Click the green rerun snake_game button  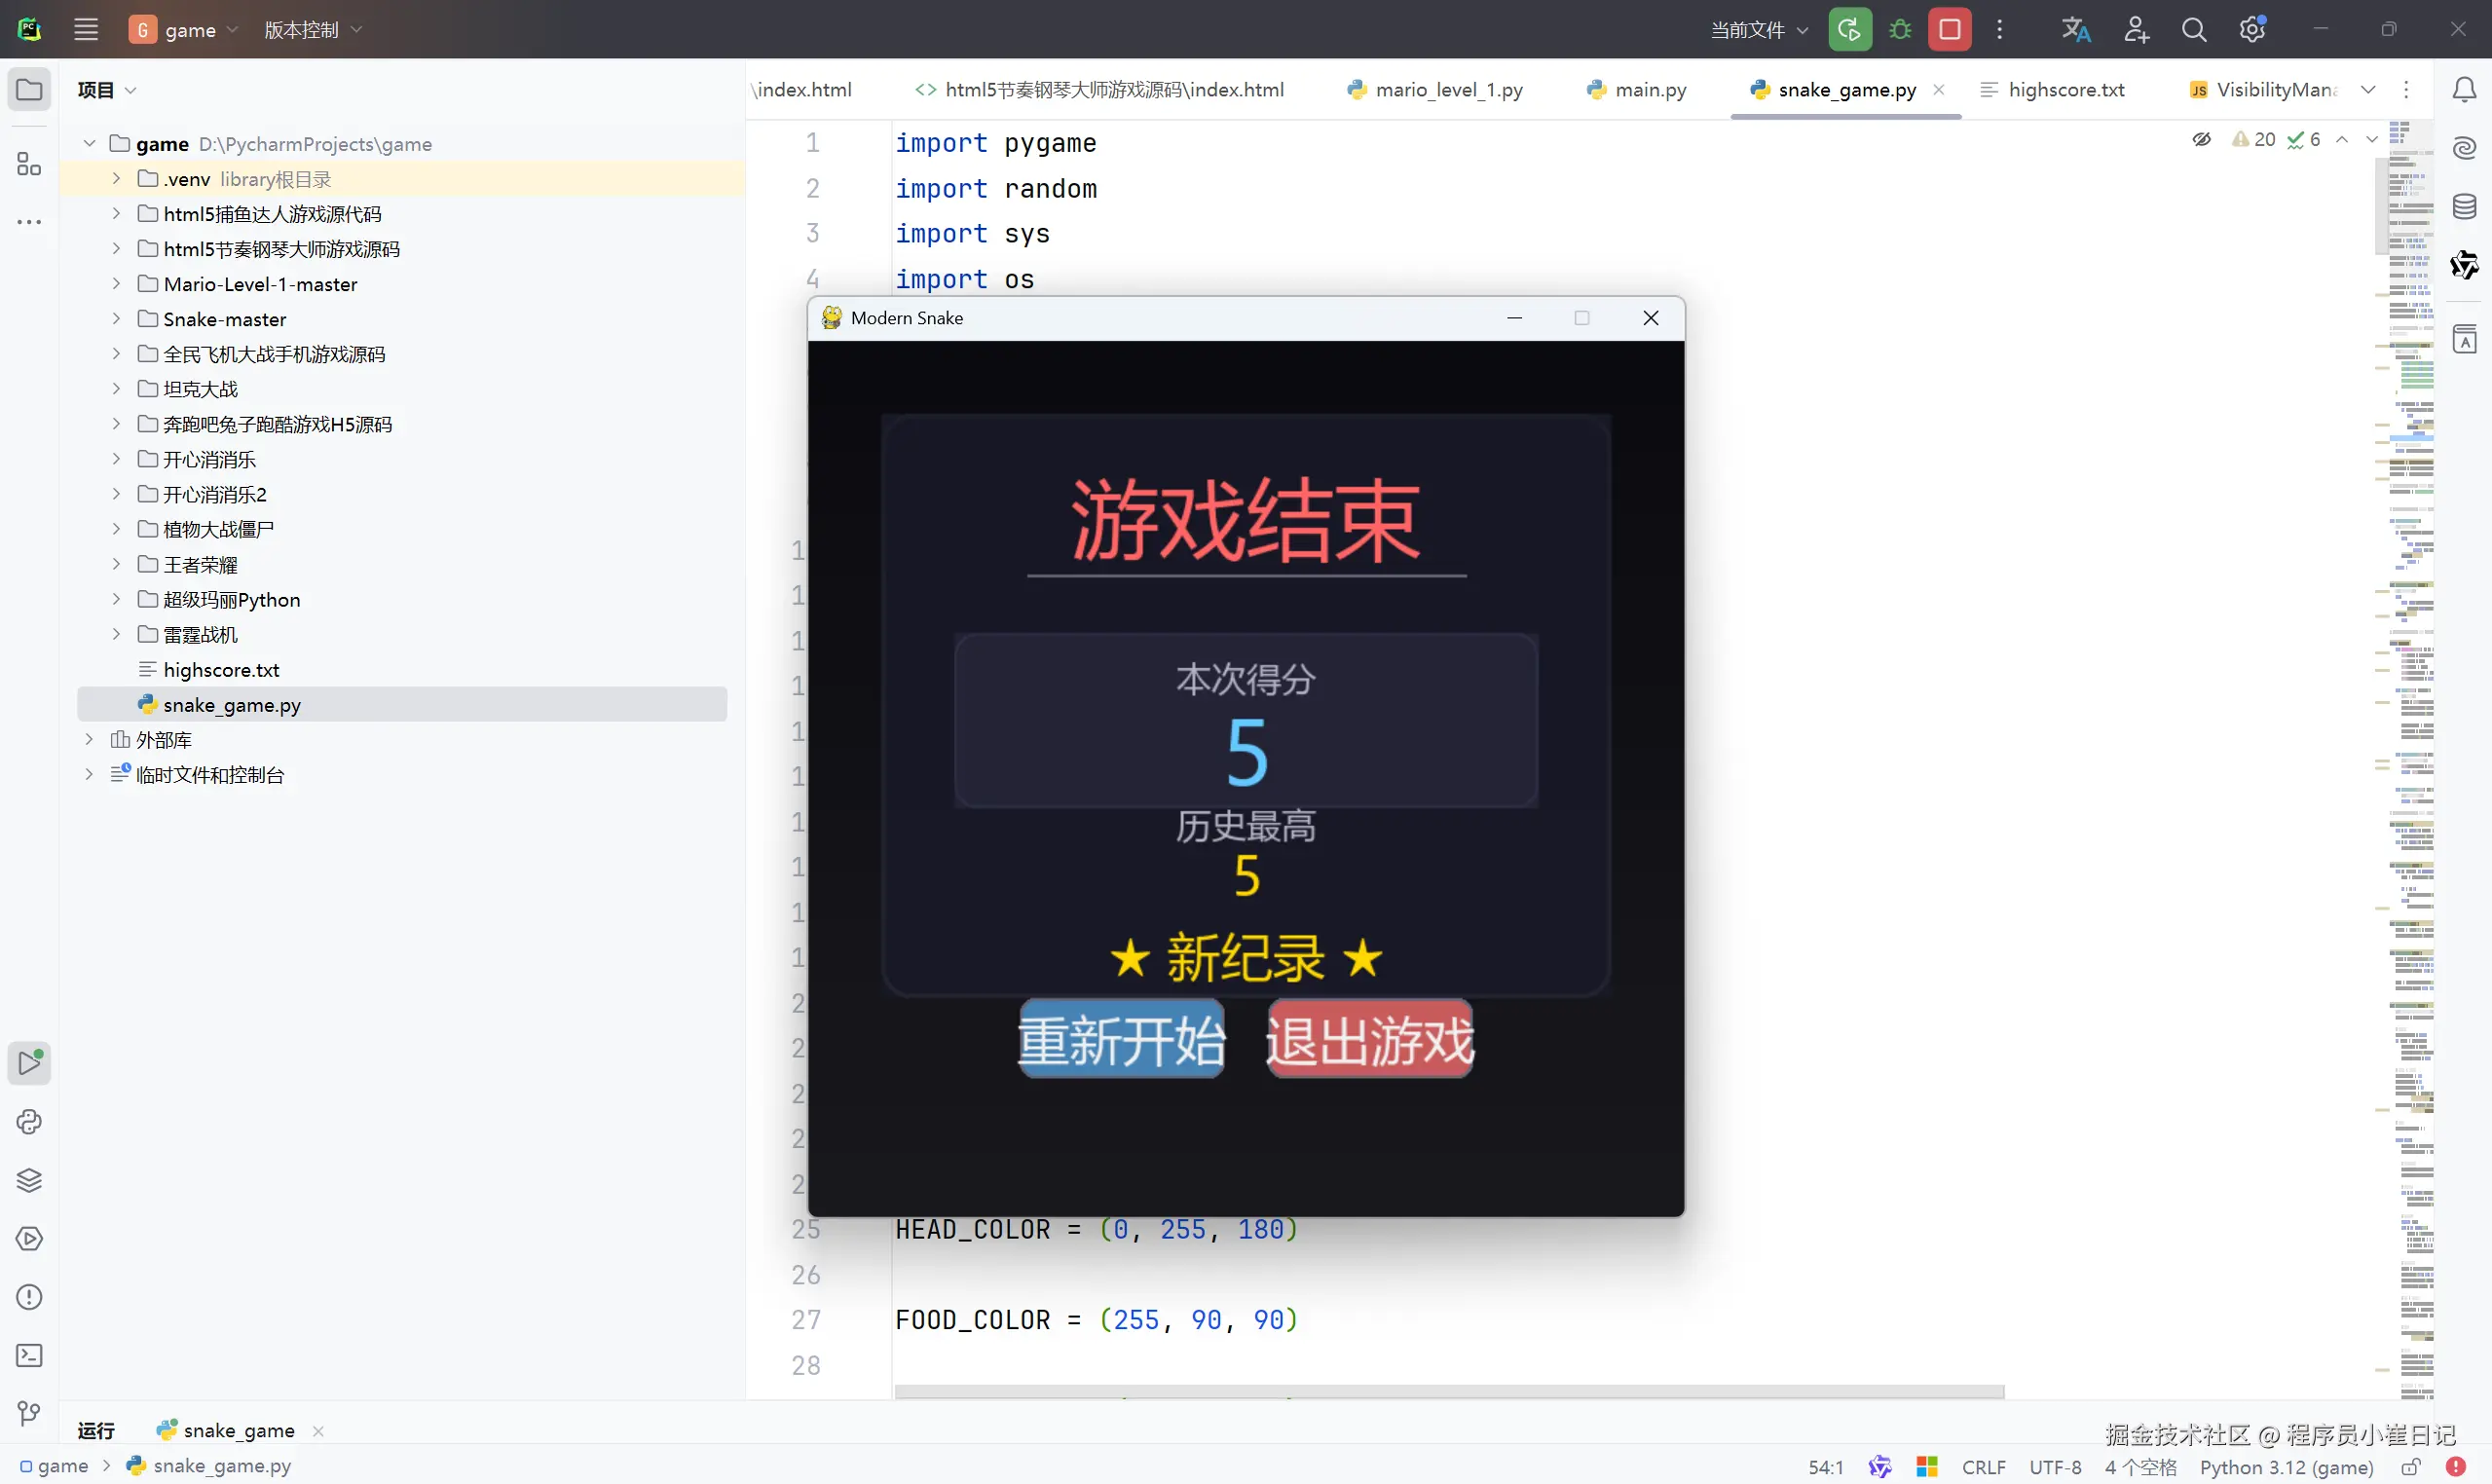click(x=1849, y=29)
